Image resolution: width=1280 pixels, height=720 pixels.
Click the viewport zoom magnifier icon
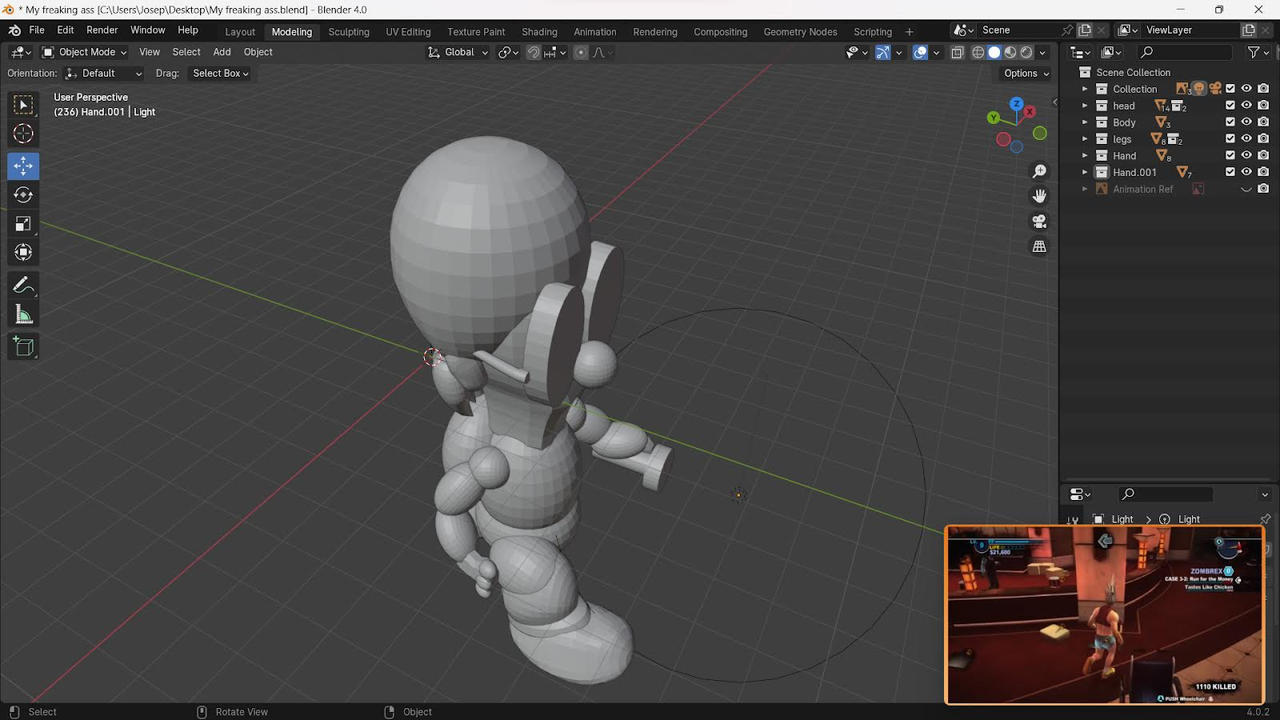click(x=1039, y=172)
